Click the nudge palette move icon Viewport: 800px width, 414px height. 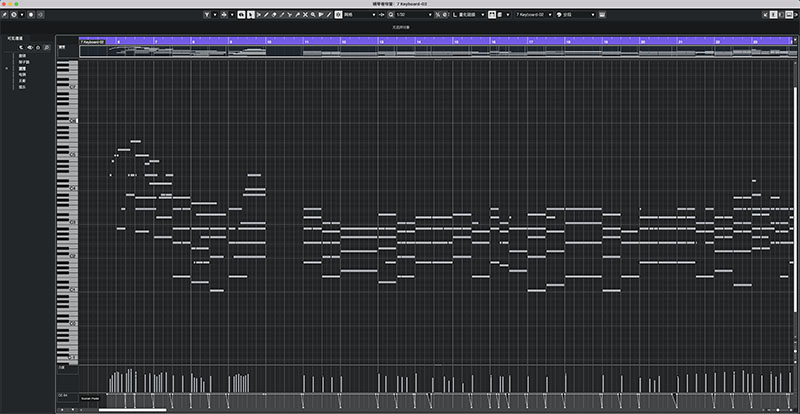[x=224, y=15]
